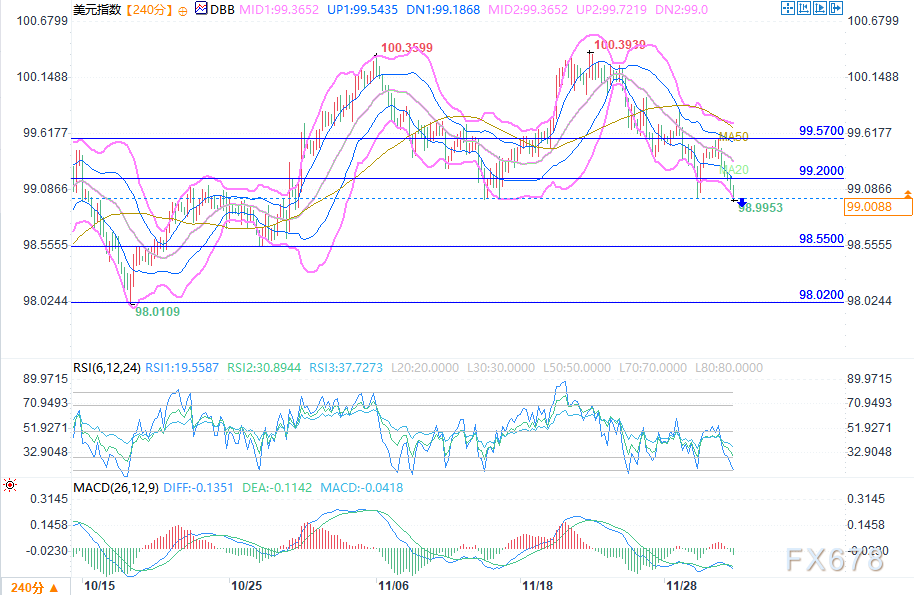This screenshot has height=595, width=914.
Task: Click the current price tag 99.0088
Action: tap(879, 207)
